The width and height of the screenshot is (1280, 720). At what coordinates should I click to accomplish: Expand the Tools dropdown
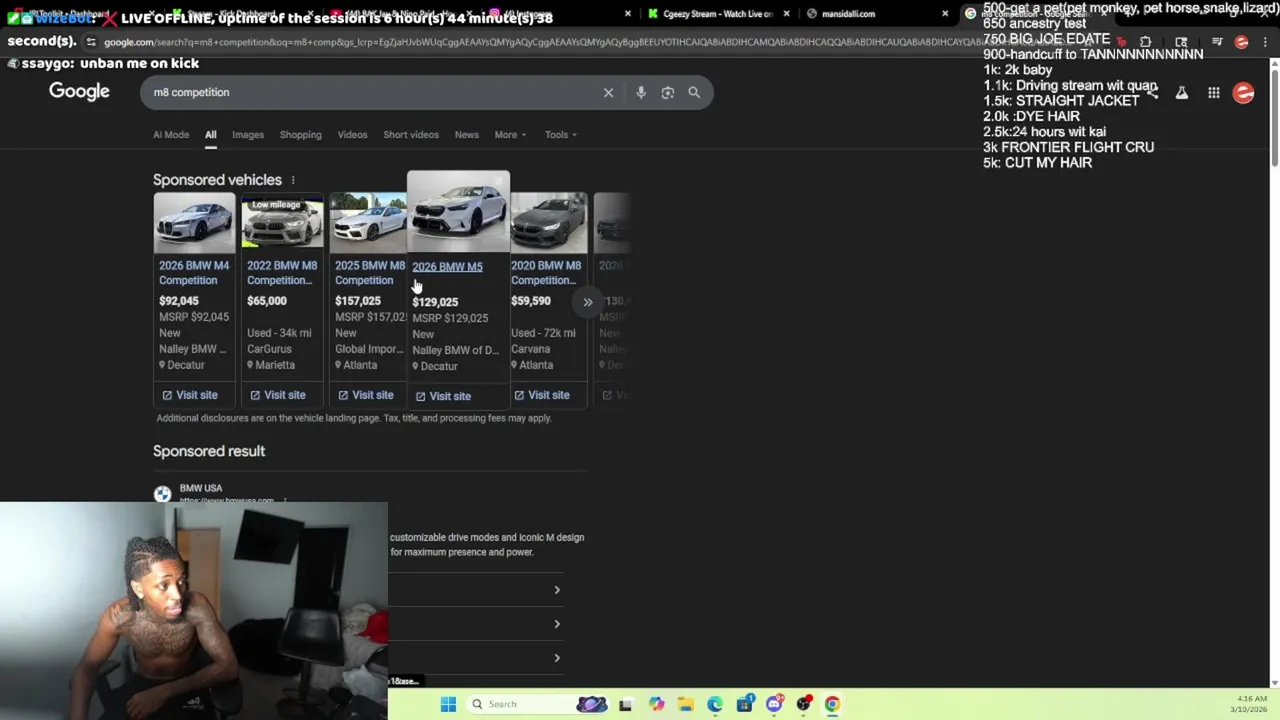[x=560, y=134]
